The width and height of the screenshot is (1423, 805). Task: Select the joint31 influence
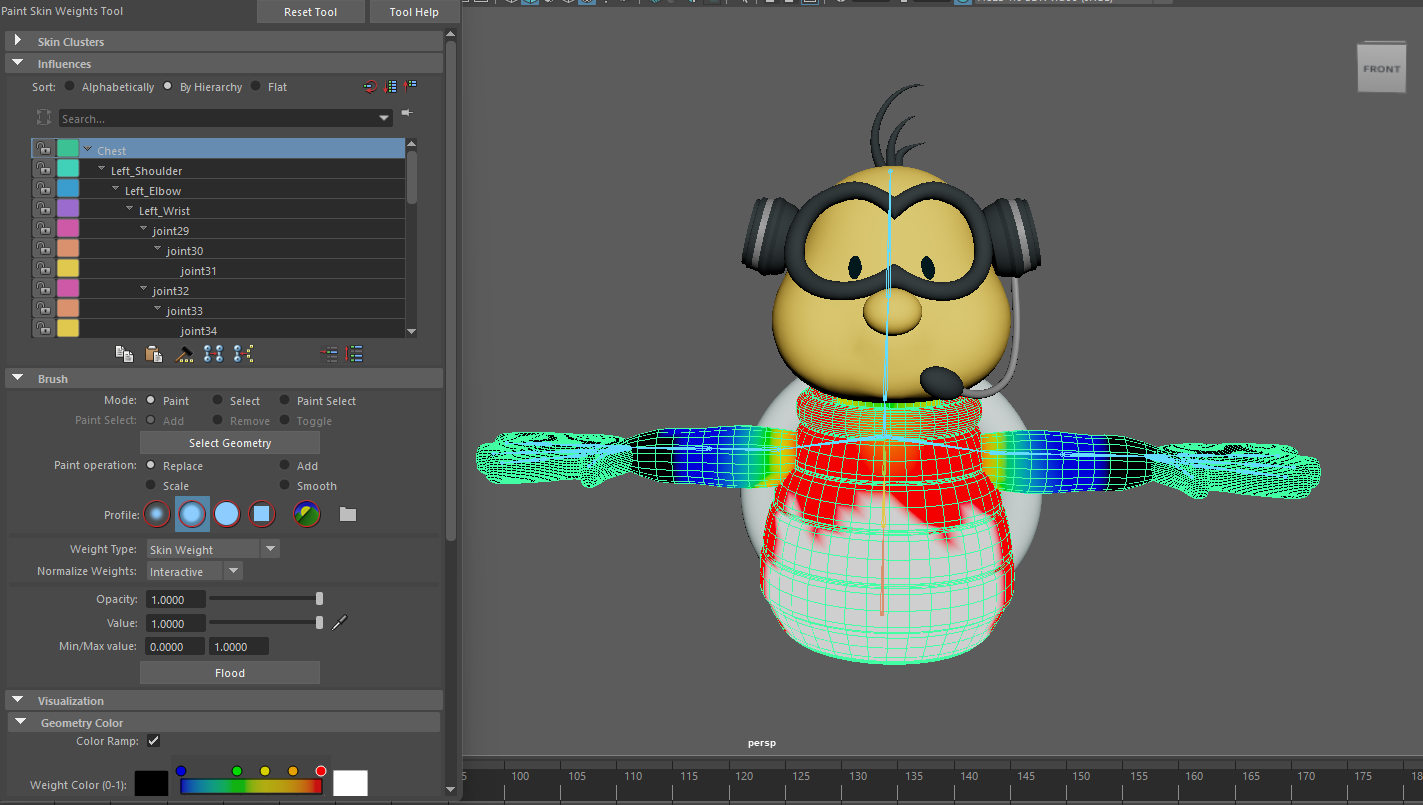pos(199,271)
